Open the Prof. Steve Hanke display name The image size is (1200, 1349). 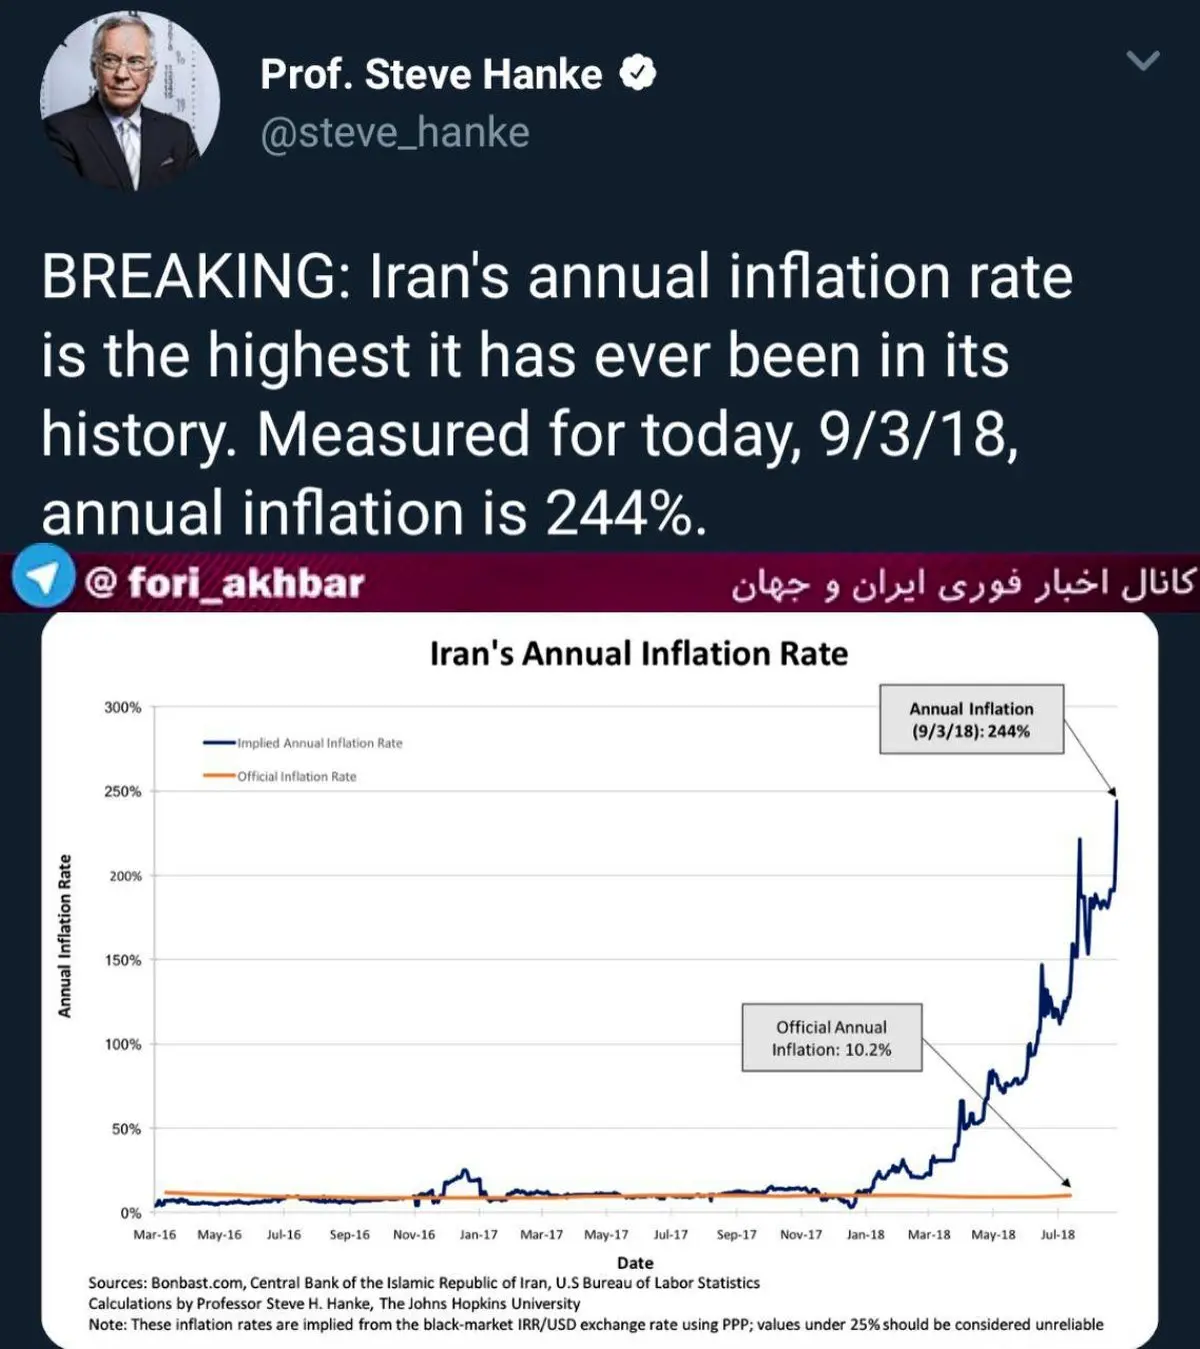click(x=431, y=74)
